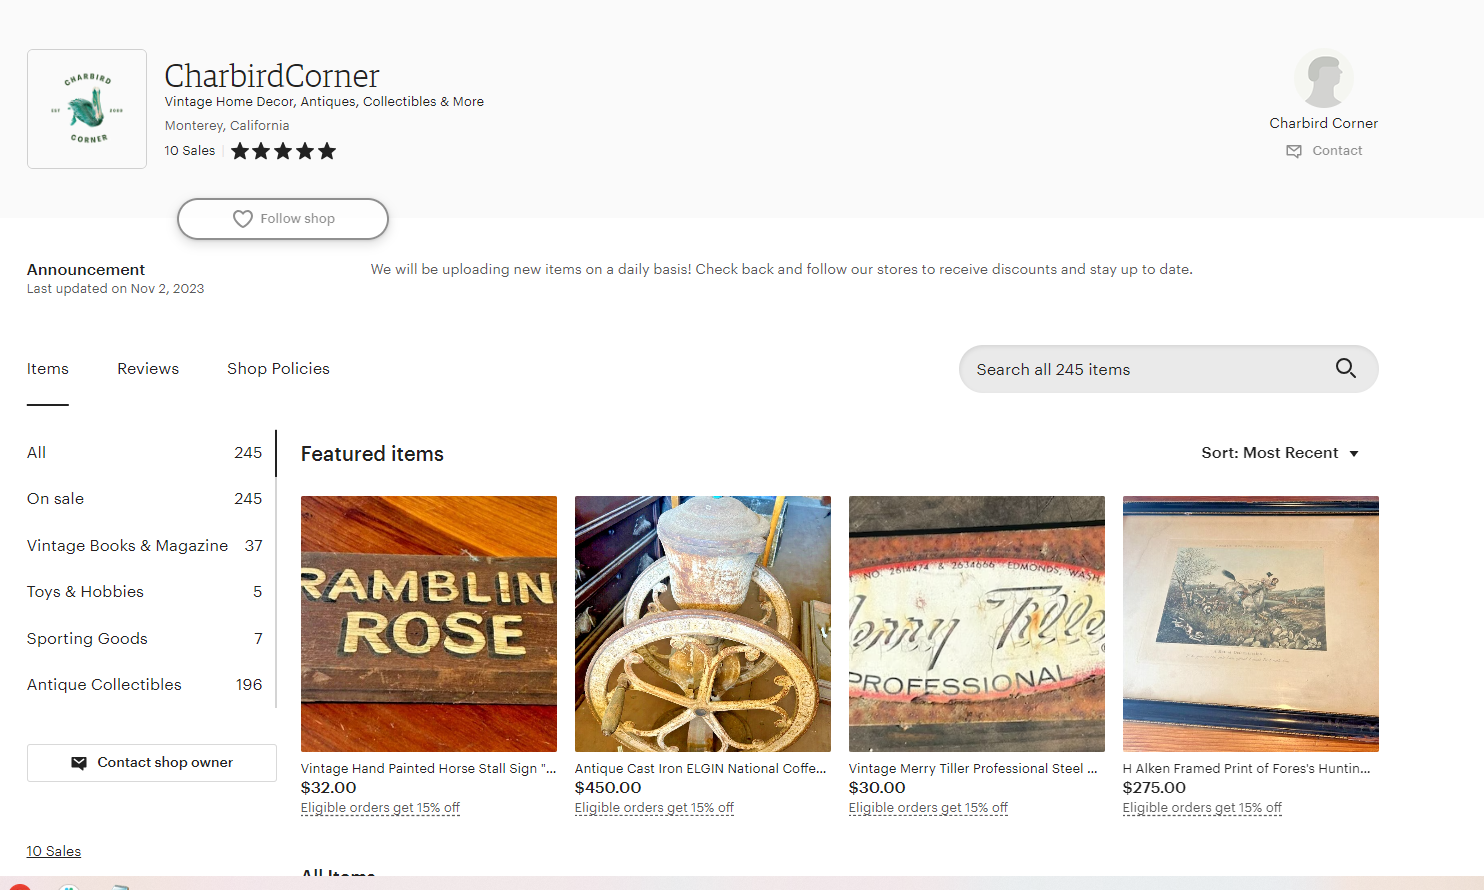Open the Ramblin Rose sign thumbnail

pos(429,623)
